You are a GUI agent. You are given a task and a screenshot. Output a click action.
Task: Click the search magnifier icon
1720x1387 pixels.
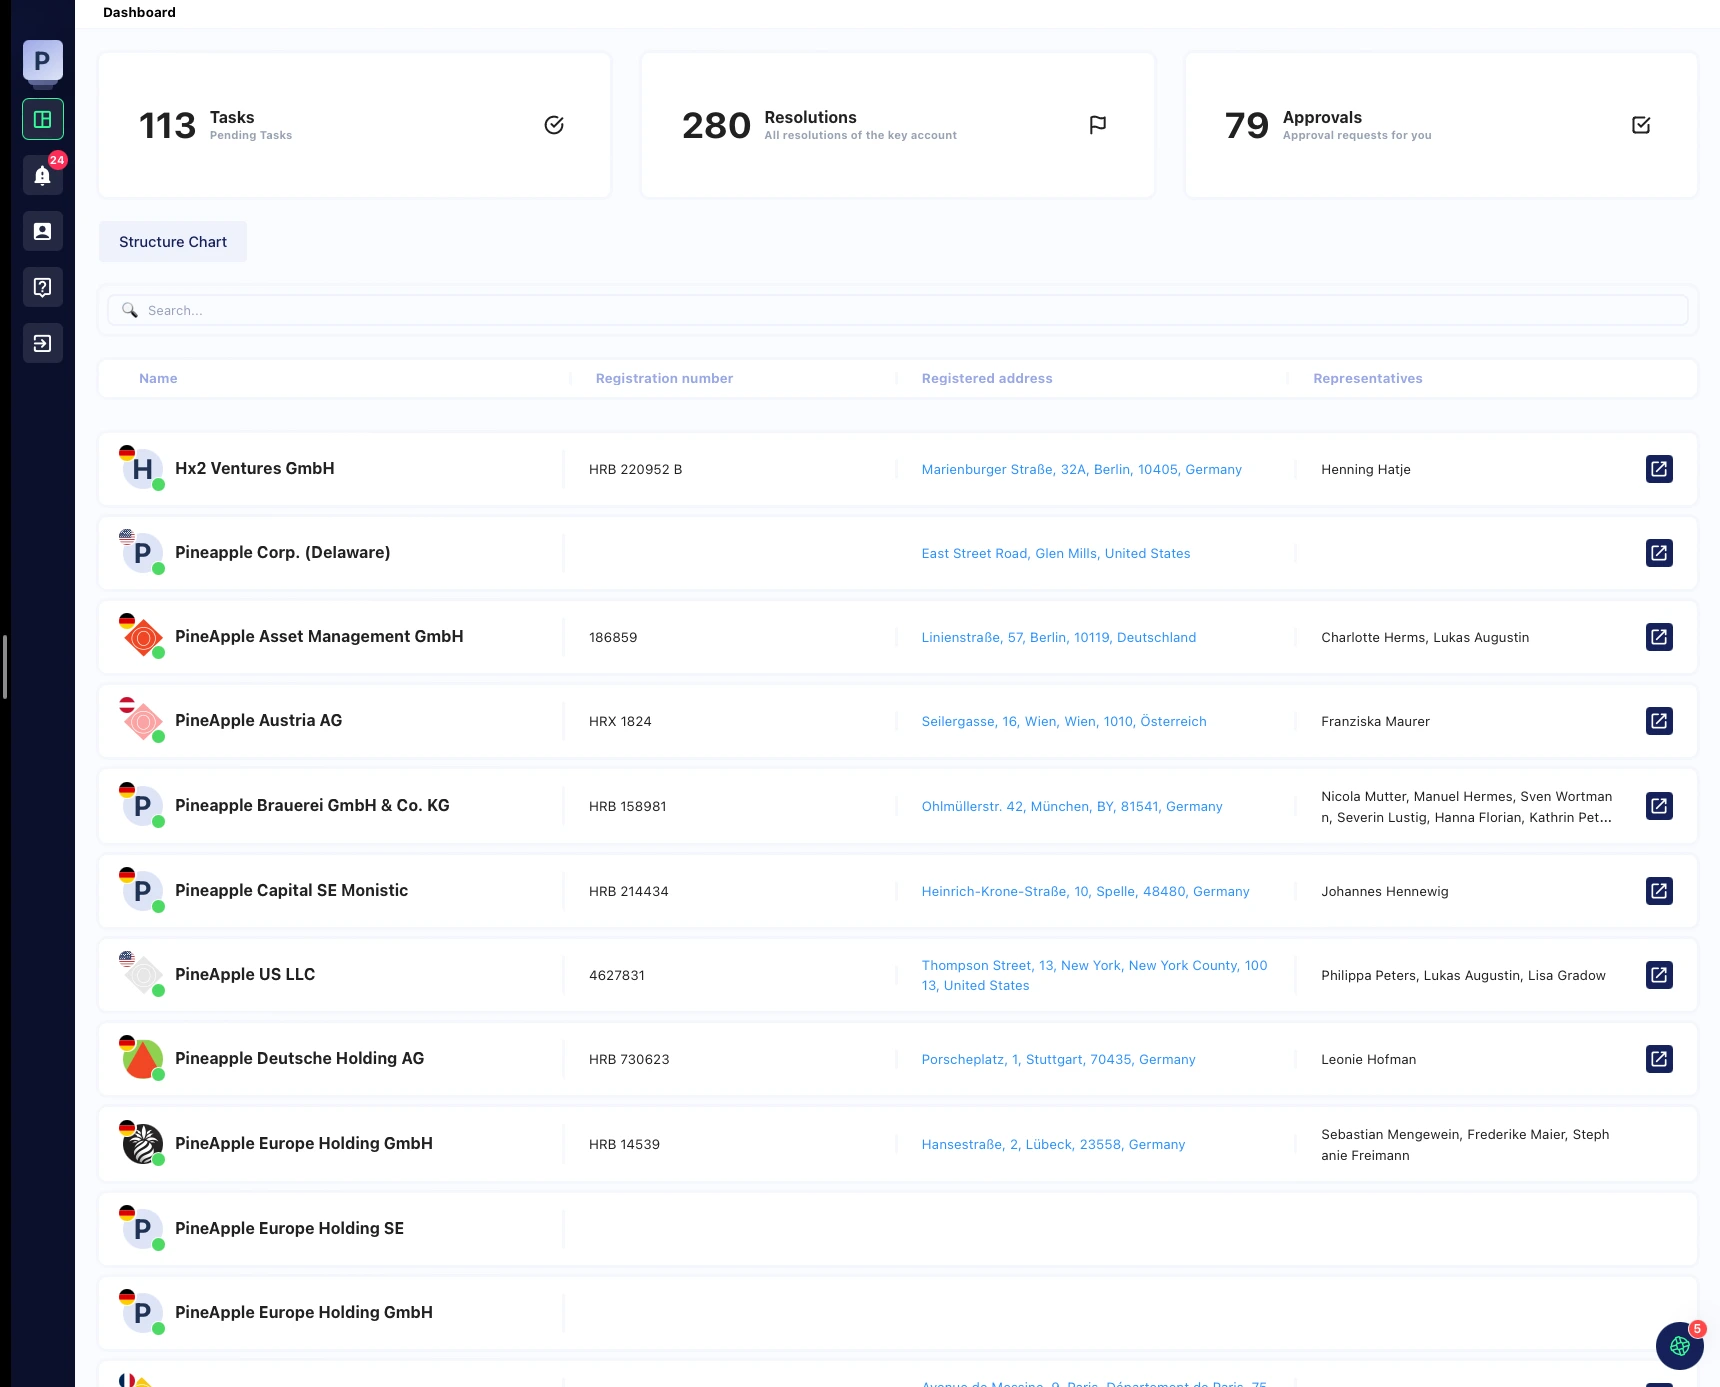click(130, 310)
